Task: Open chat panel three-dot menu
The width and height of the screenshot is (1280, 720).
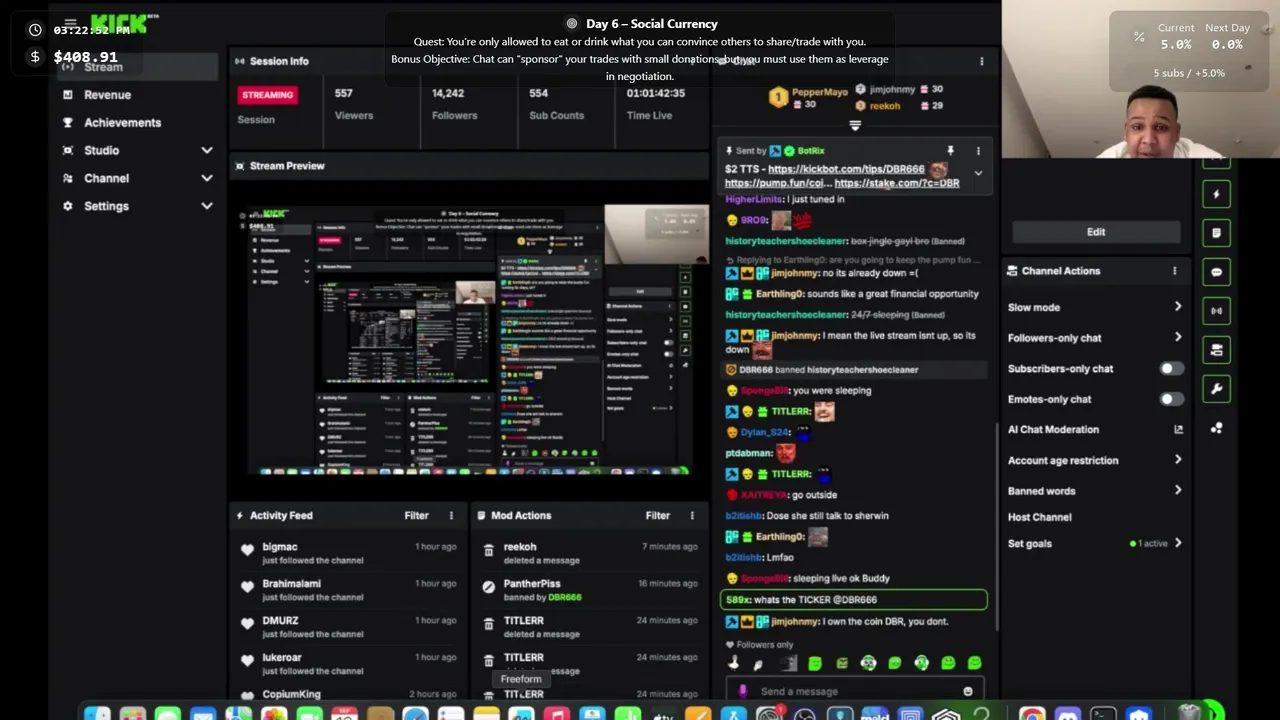Action: click(x=981, y=62)
